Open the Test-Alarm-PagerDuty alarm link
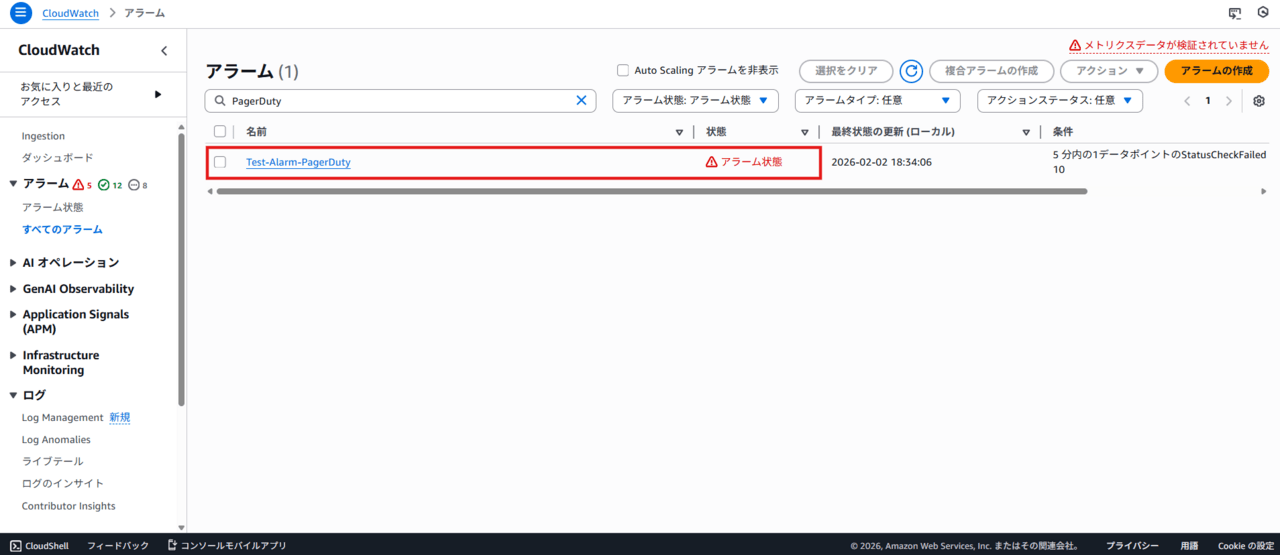The height and width of the screenshot is (555, 1280). [298, 162]
